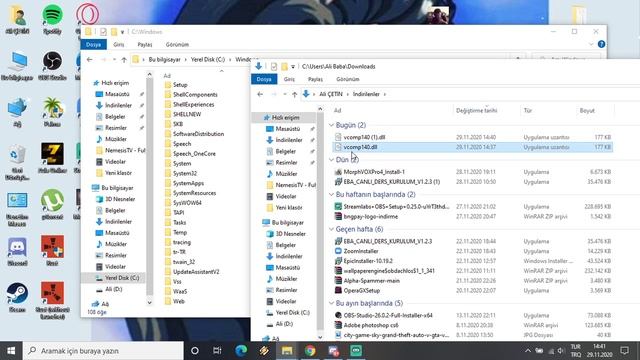Collapse Bu haftanın başlarında (2) group

[331, 194]
